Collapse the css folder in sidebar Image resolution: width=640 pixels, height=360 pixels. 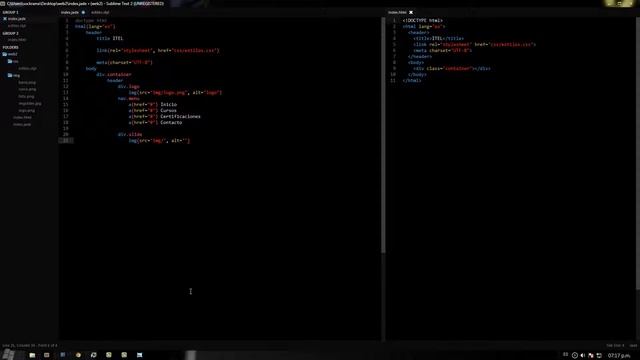click(x=10, y=61)
